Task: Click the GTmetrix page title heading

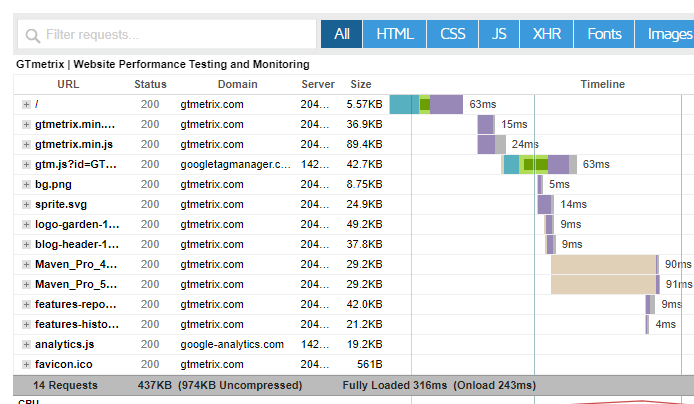Action: tap(163, 64)
